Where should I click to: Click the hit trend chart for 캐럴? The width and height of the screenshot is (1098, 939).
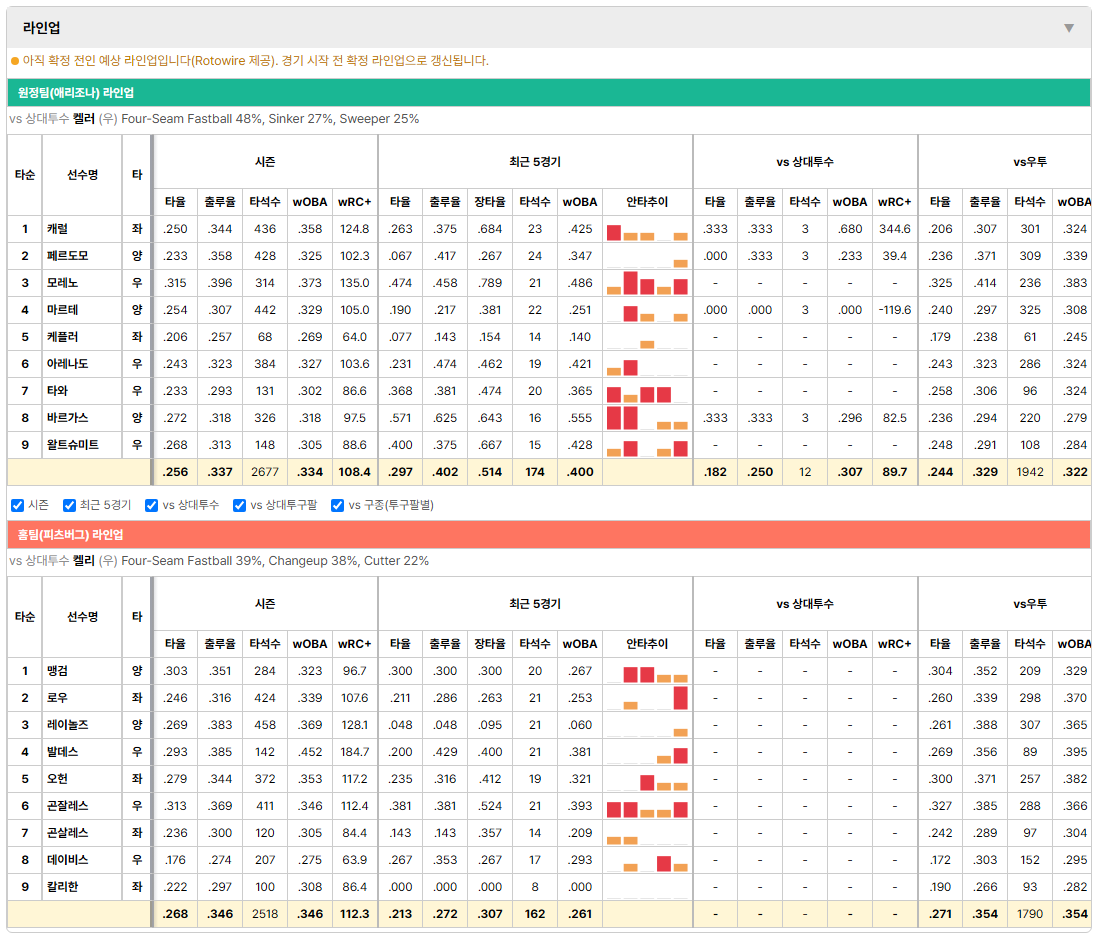pyautogui.click(x=647, y=229)
